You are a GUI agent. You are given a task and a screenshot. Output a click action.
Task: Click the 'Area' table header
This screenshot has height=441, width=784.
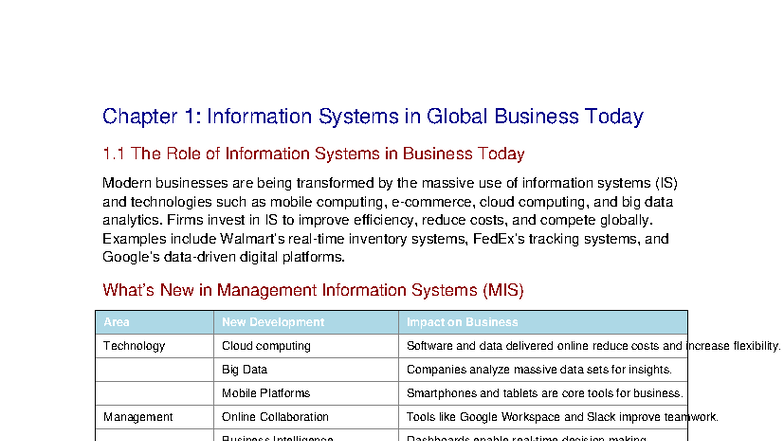[154, 322]
